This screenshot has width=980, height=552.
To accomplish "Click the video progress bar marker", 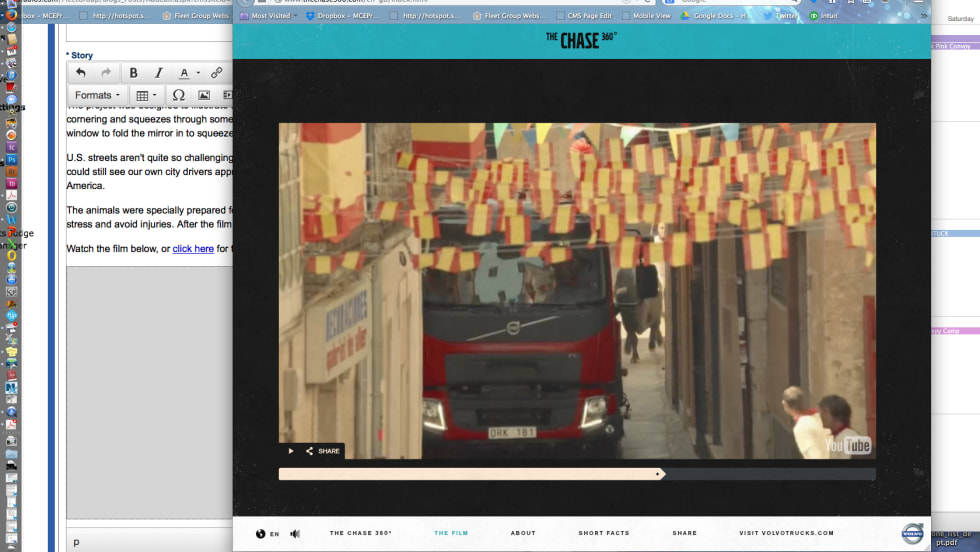I will coord(657,474).
